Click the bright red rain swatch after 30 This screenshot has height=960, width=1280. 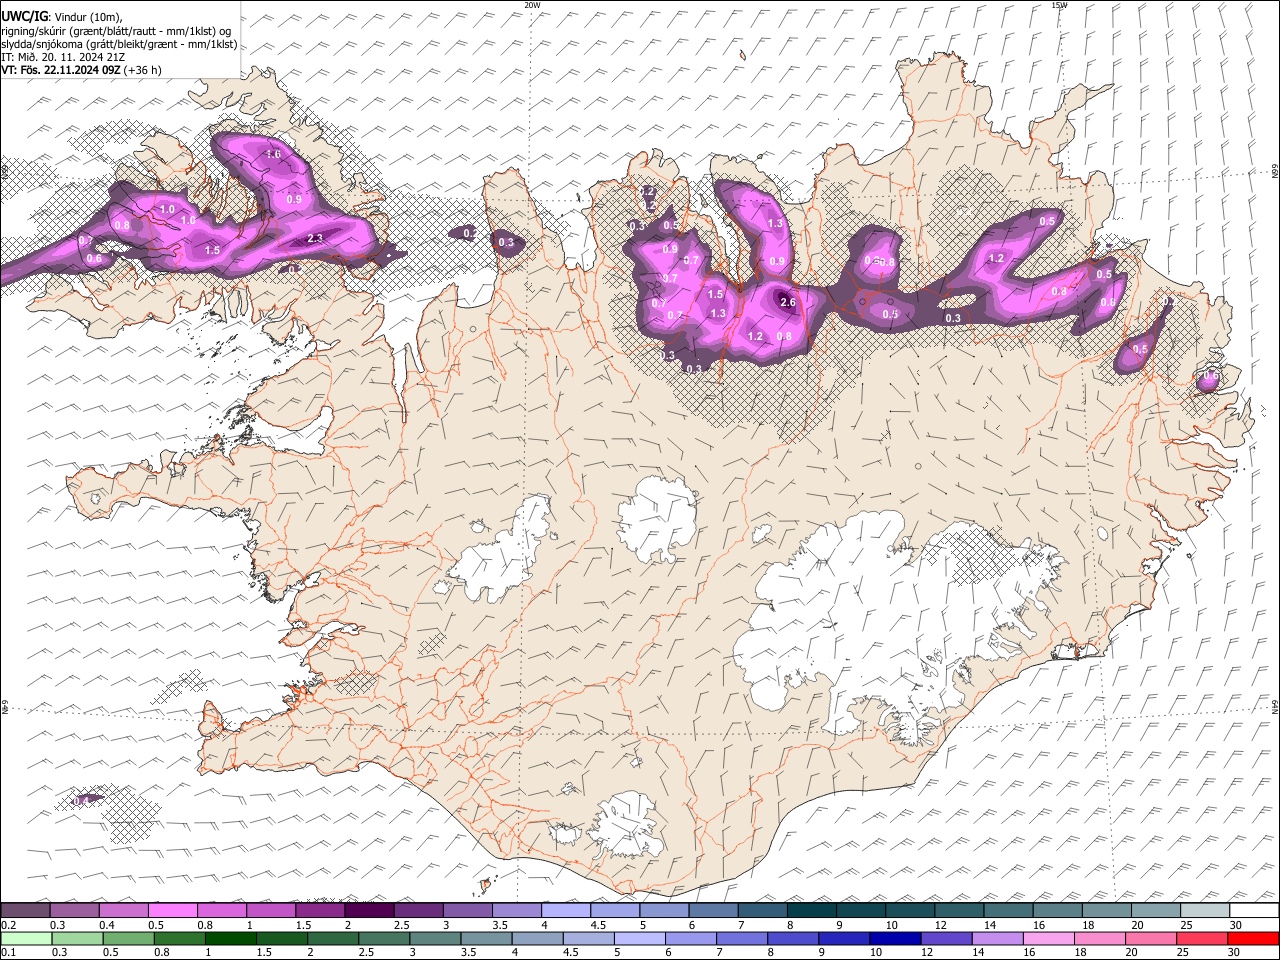[x=1253, y=938]
